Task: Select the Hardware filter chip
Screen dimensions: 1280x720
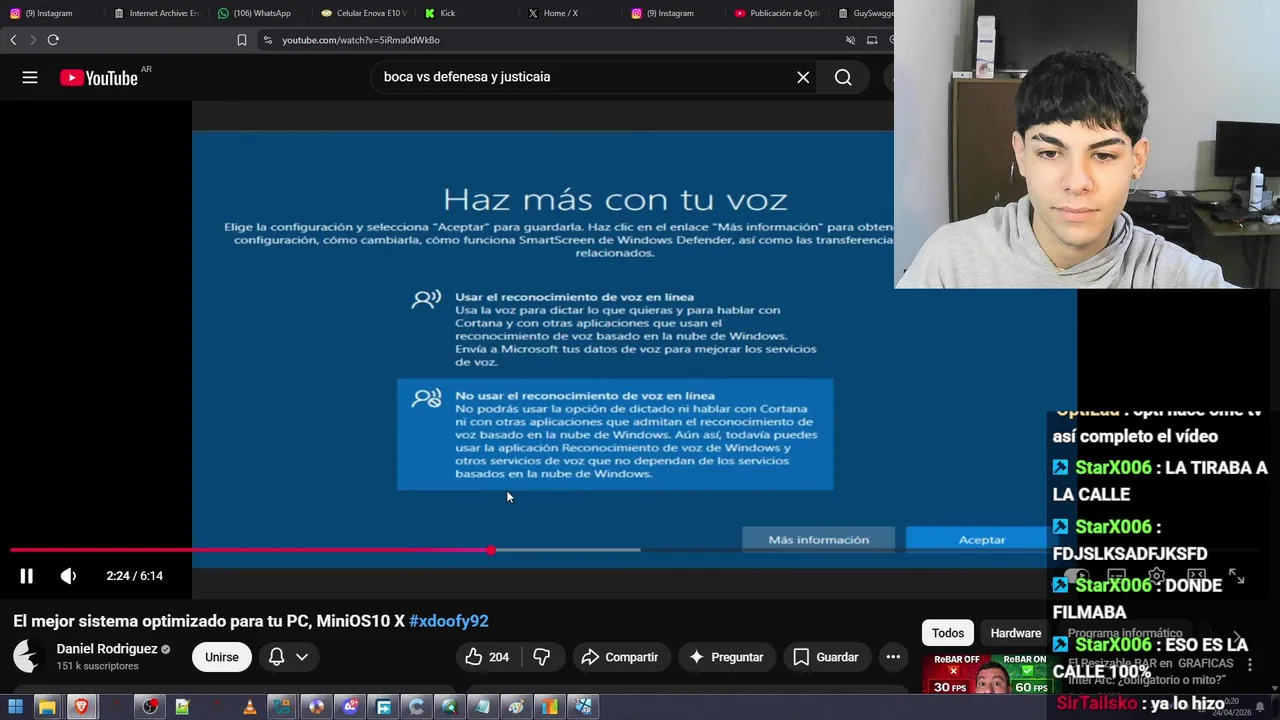Action: click(1016, 633)
